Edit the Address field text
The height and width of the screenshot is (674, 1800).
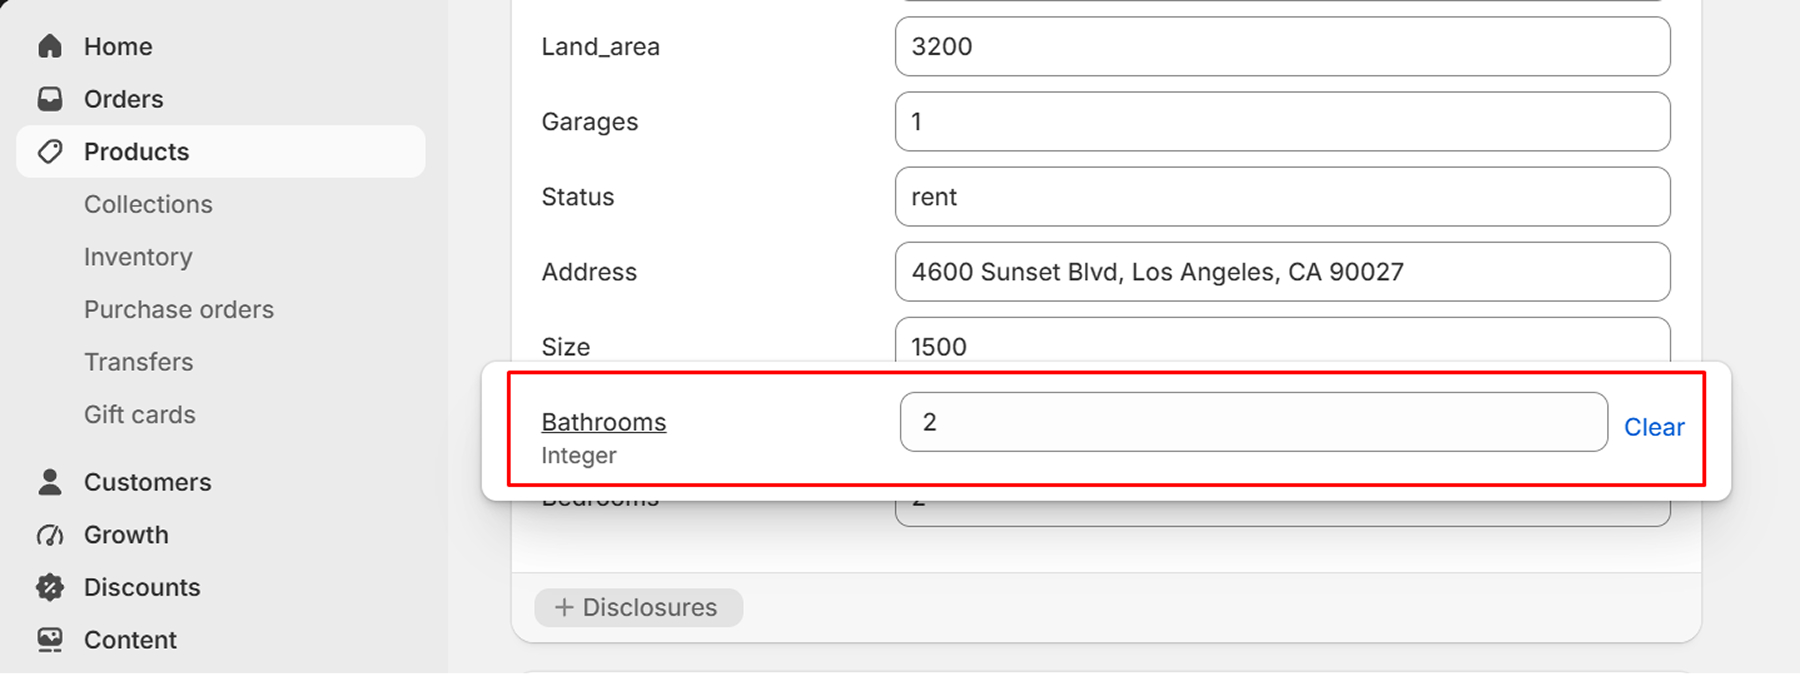pos(1283,272)
